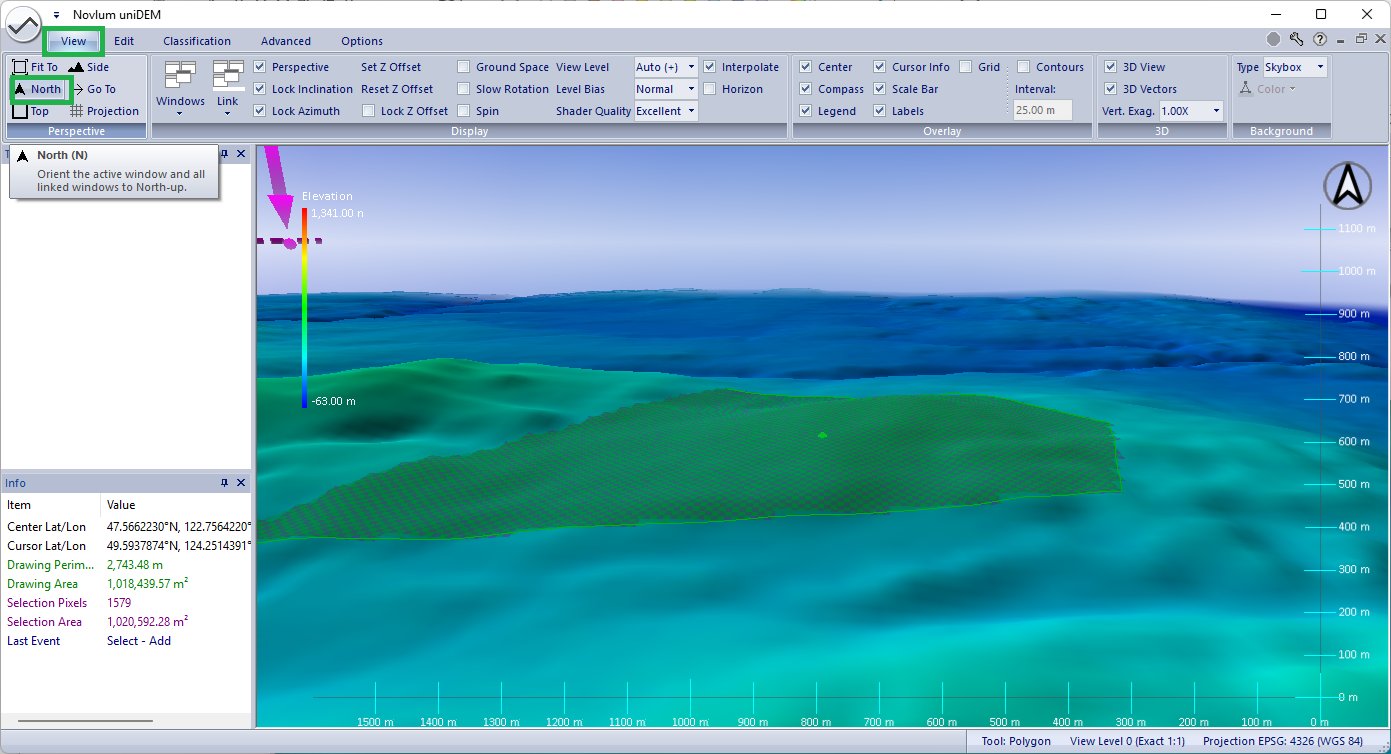The height and width of the screenshot is (754, 1391).
Task: Hide the Compass overlay
Action: tap(806, 89)
